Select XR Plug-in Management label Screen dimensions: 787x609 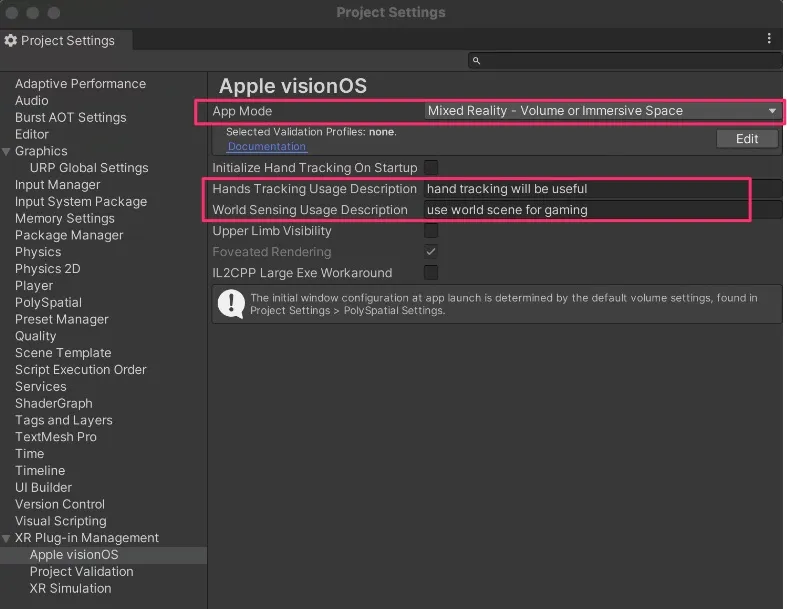click(87, 538)
